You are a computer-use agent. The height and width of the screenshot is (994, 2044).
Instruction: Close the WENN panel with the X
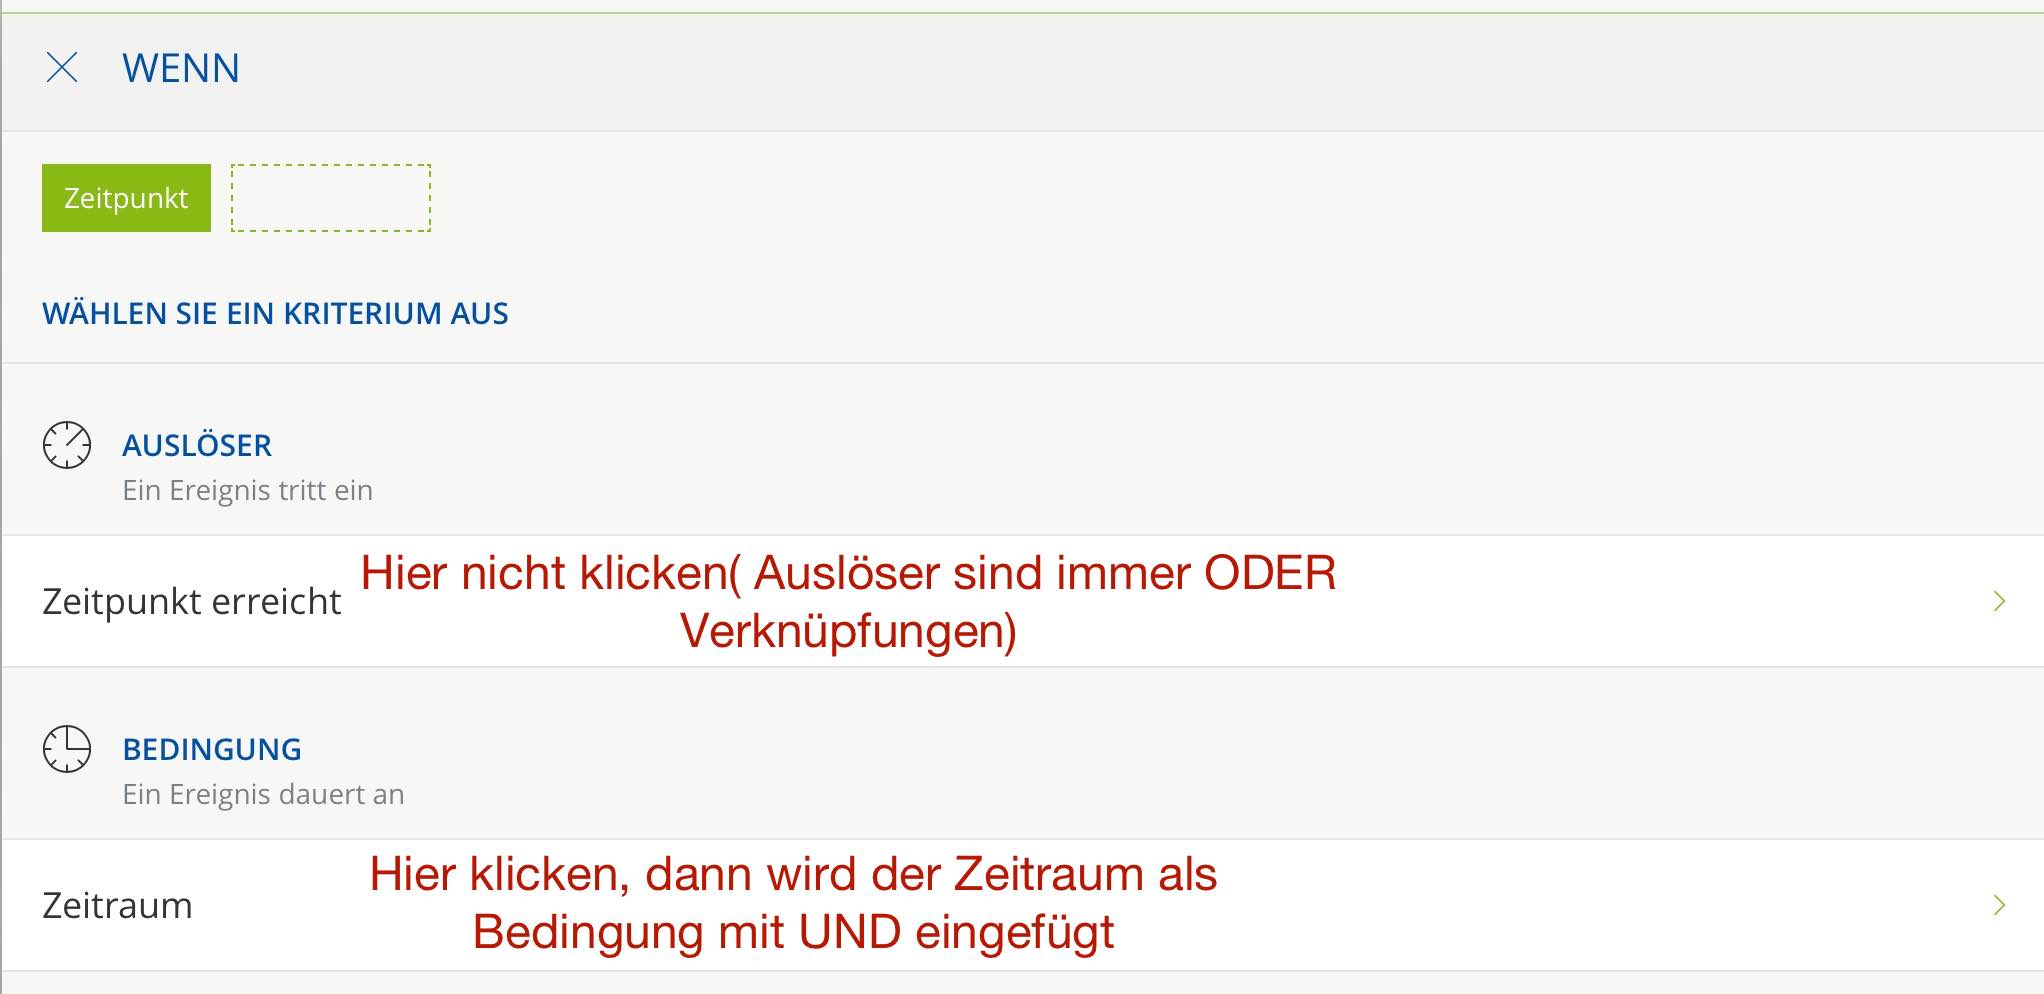point(62,68)
